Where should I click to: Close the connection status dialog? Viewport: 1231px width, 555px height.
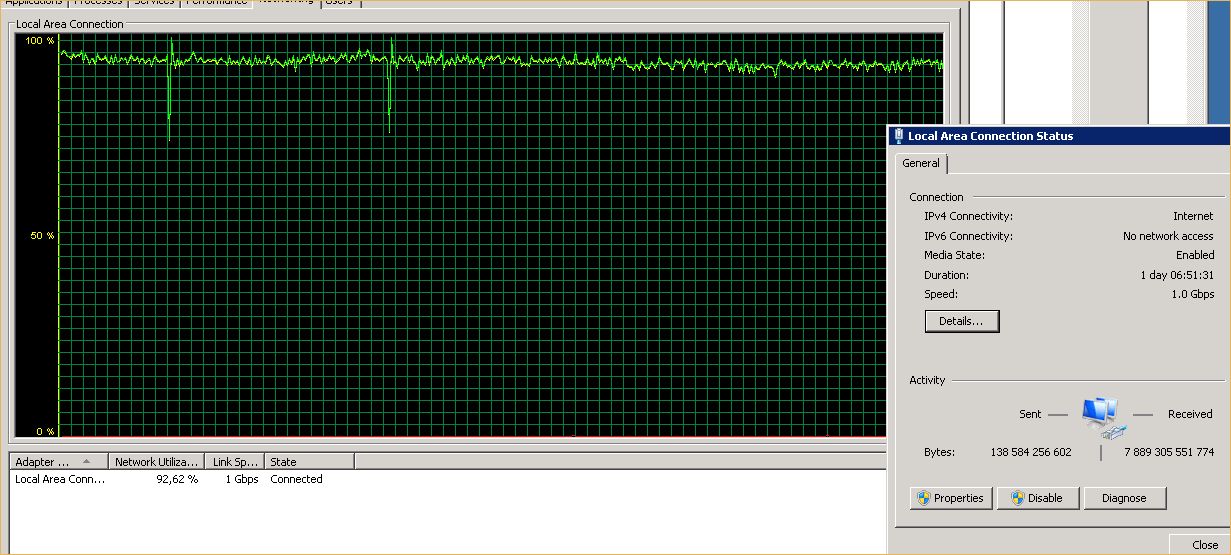click(1199, 544)
